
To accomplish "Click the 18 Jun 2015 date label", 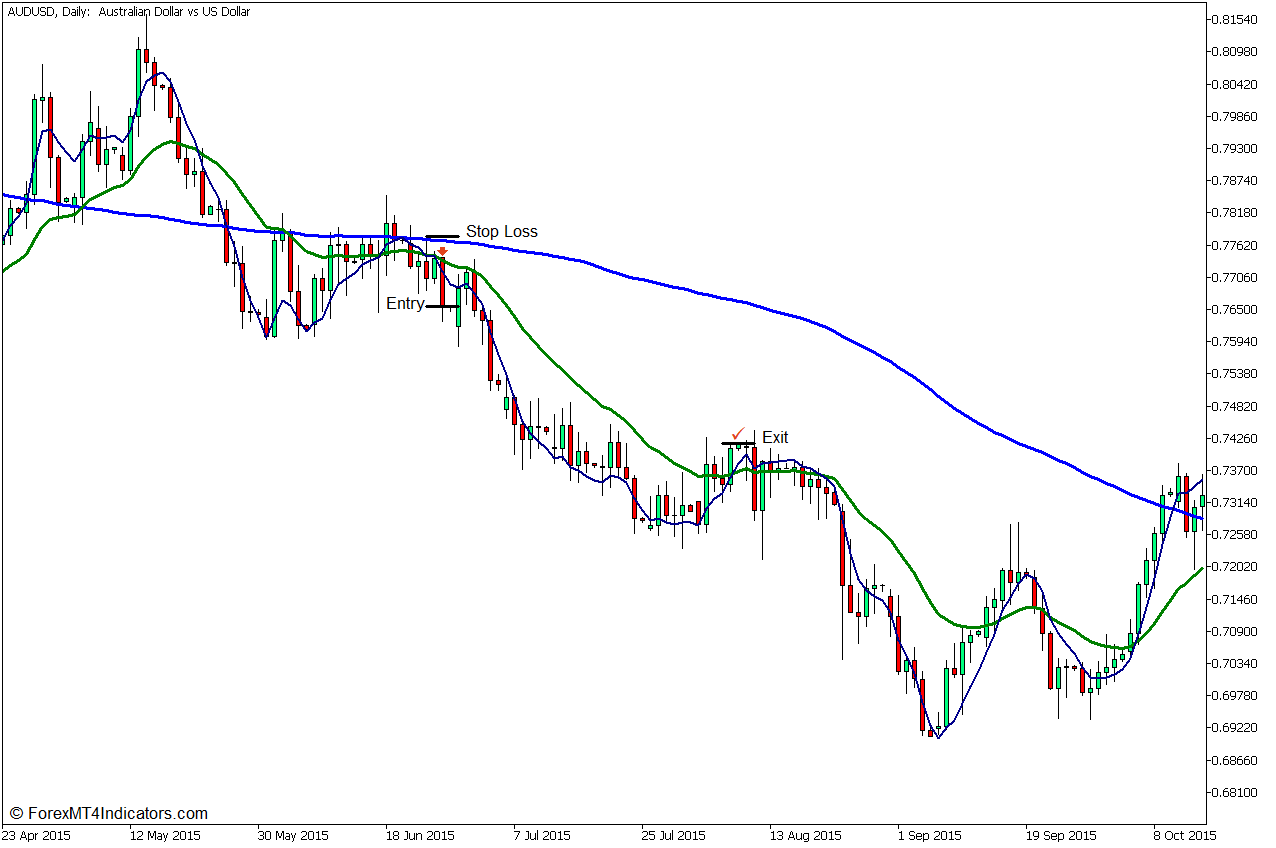I will click(x=420, y=835).
